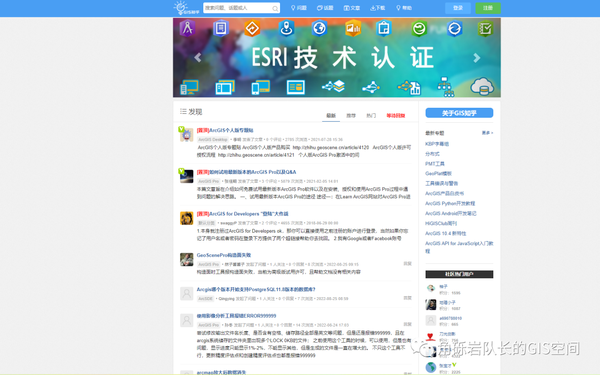This screenshot has height=375, width=600.
Task: Open the 文章 navigation item
Action: pos(352,8)
